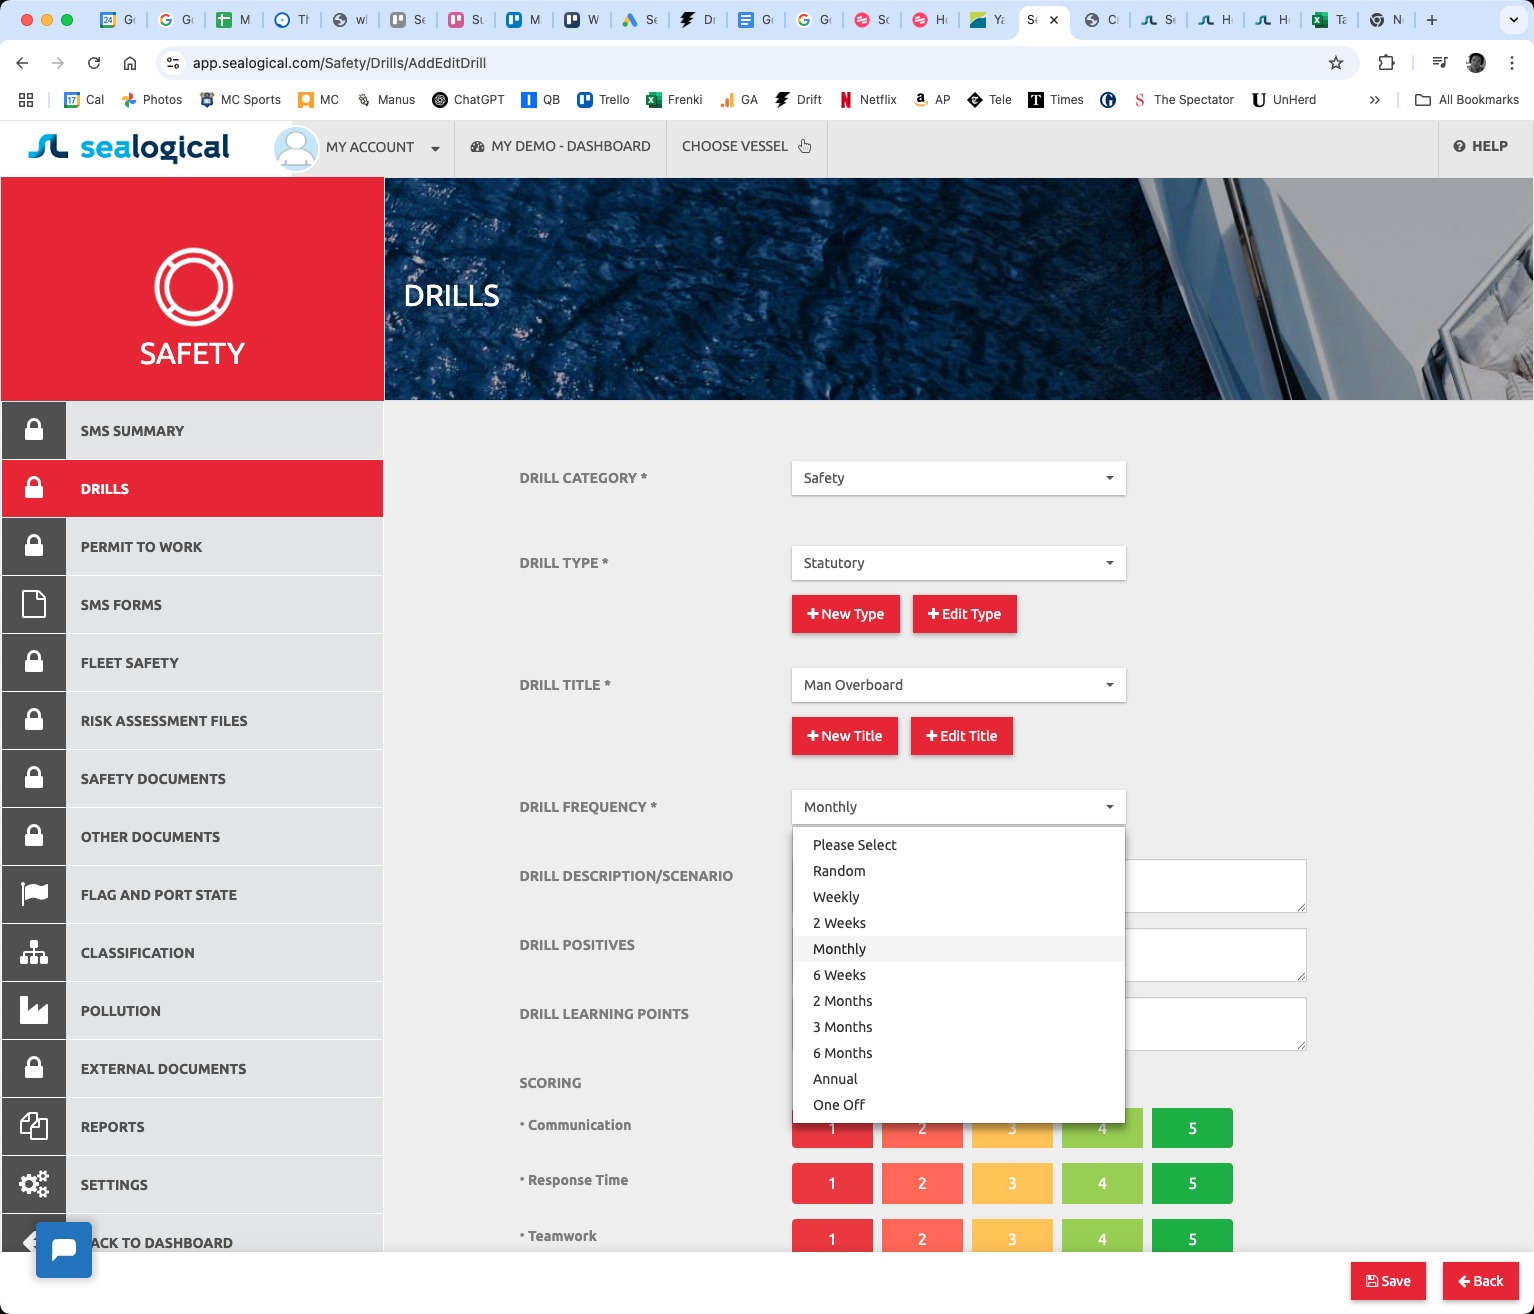
Task: Save the drill
Action: click(1388, 1281)
